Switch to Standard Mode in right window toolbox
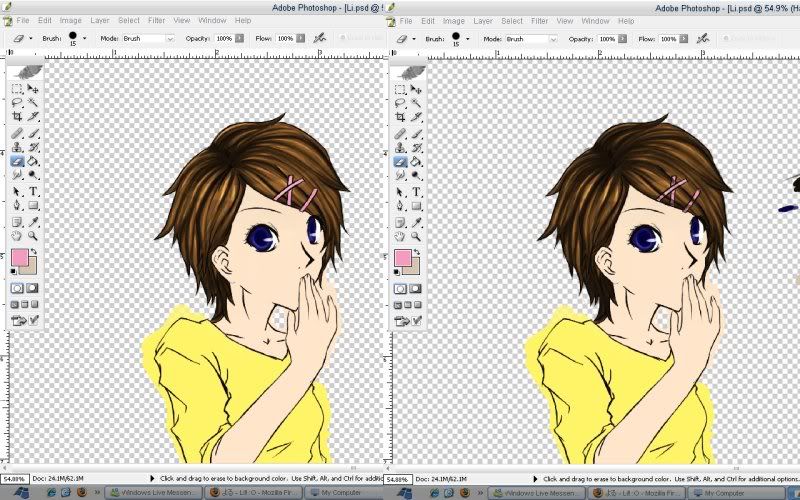Screen dimensions: 800x500 (x=400, y=289)
